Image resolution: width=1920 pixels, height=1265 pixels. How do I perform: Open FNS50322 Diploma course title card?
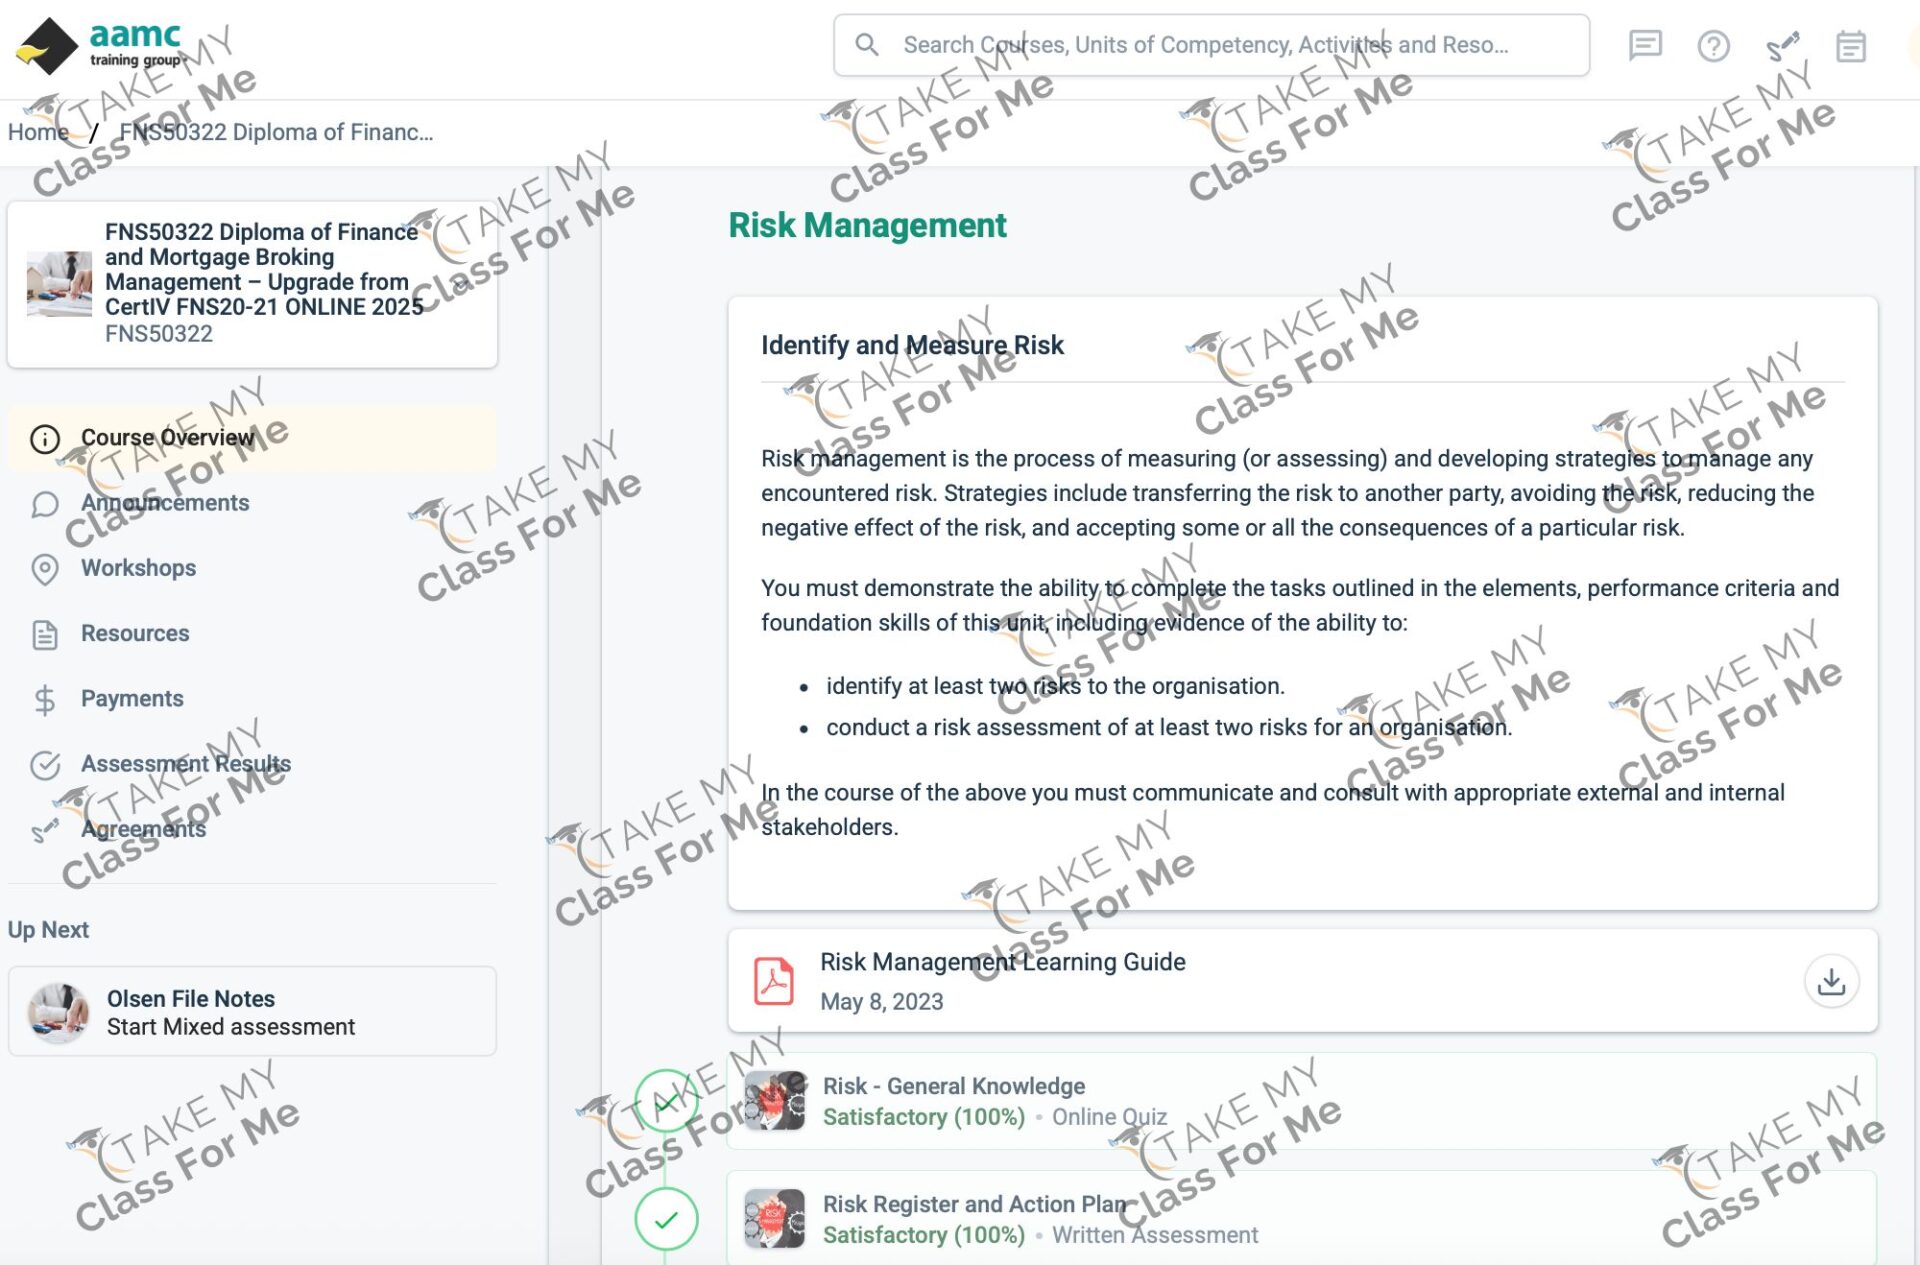pos(252,284)
